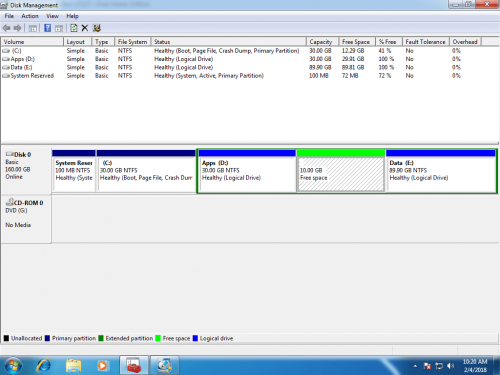Image resolution: width=500 pixels, height=375 pixels.
Task: Open the volume speaker tray icon
Action: tap(450, 366)
